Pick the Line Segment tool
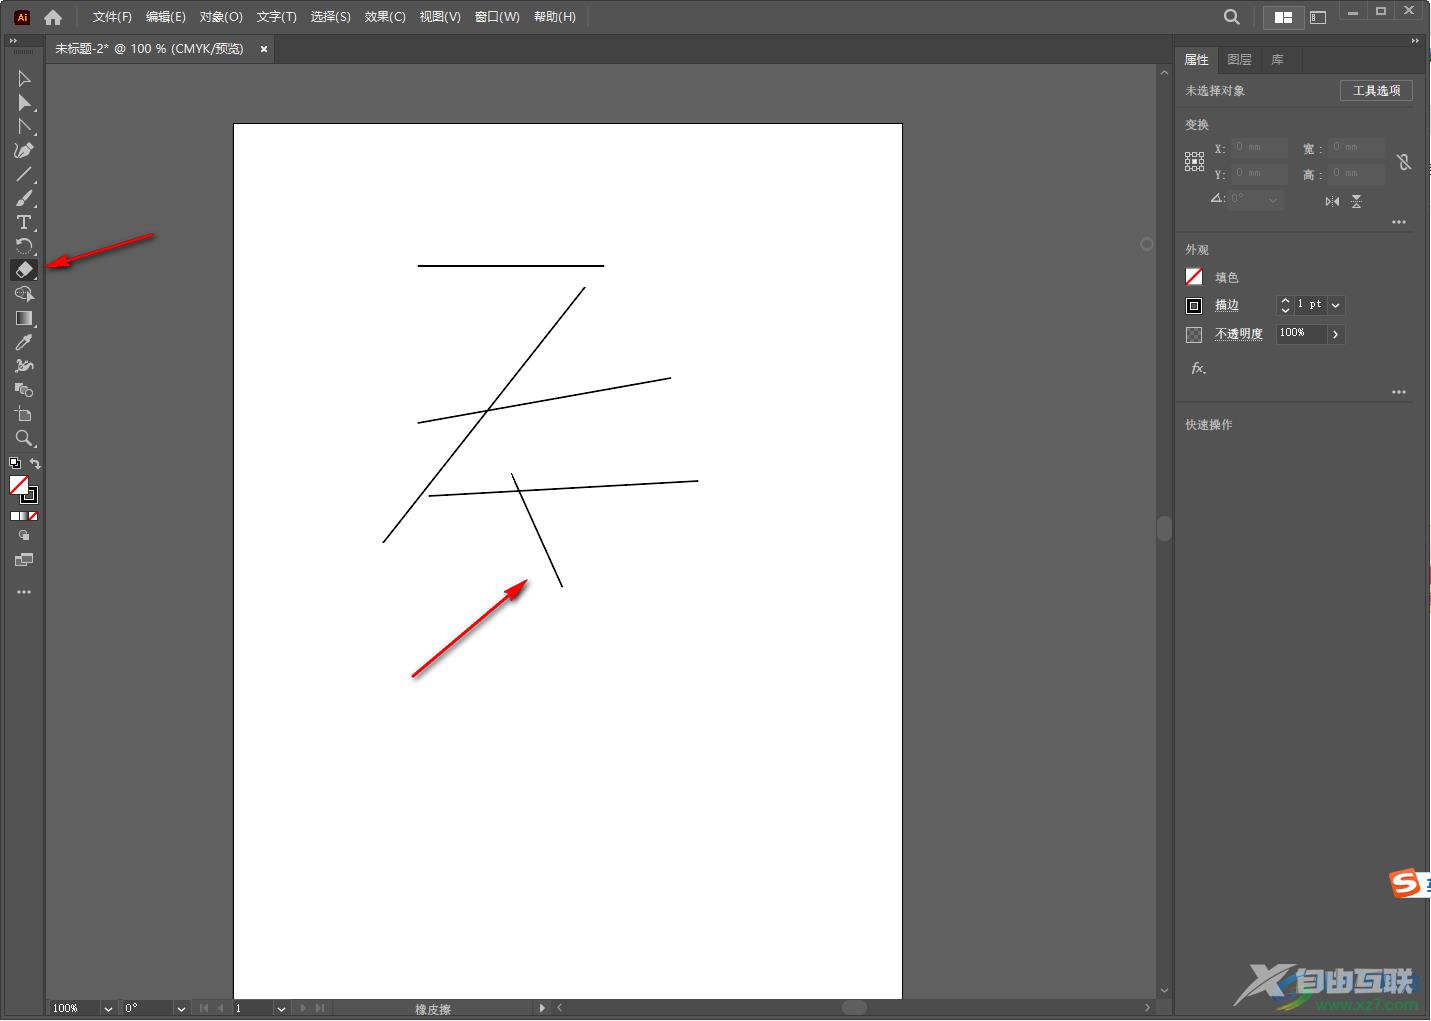The image size is (1431, 1021). click(24, 174)
